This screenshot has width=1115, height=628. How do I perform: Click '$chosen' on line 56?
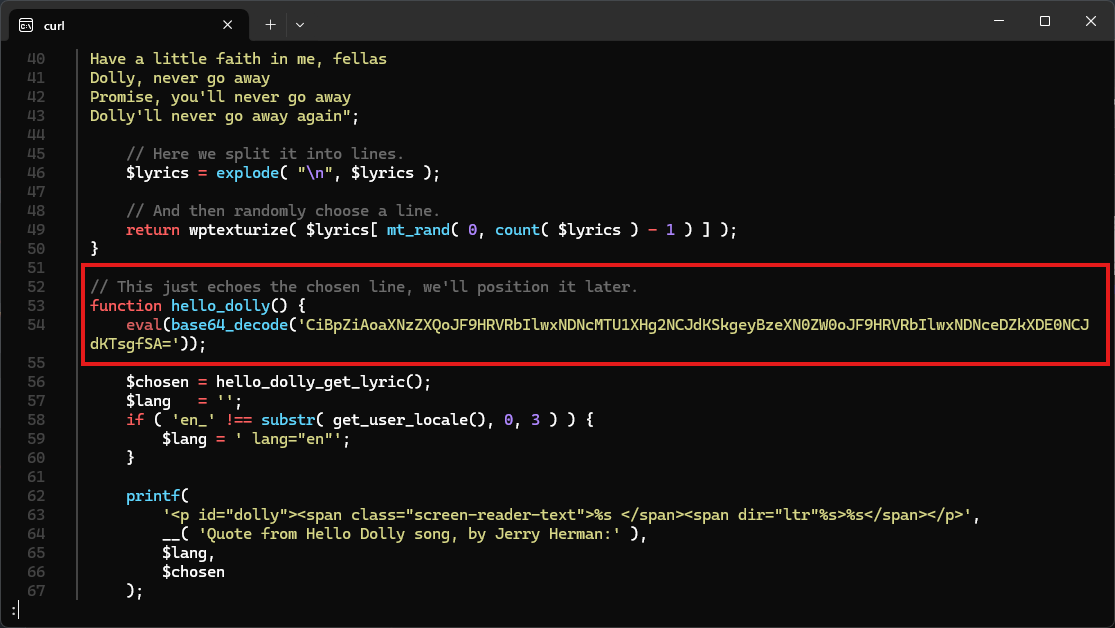pos(157,382)
